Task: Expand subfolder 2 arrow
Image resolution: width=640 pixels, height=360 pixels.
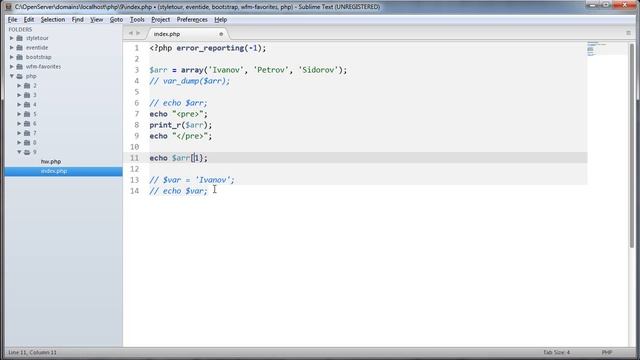Action: coord(19,86)
